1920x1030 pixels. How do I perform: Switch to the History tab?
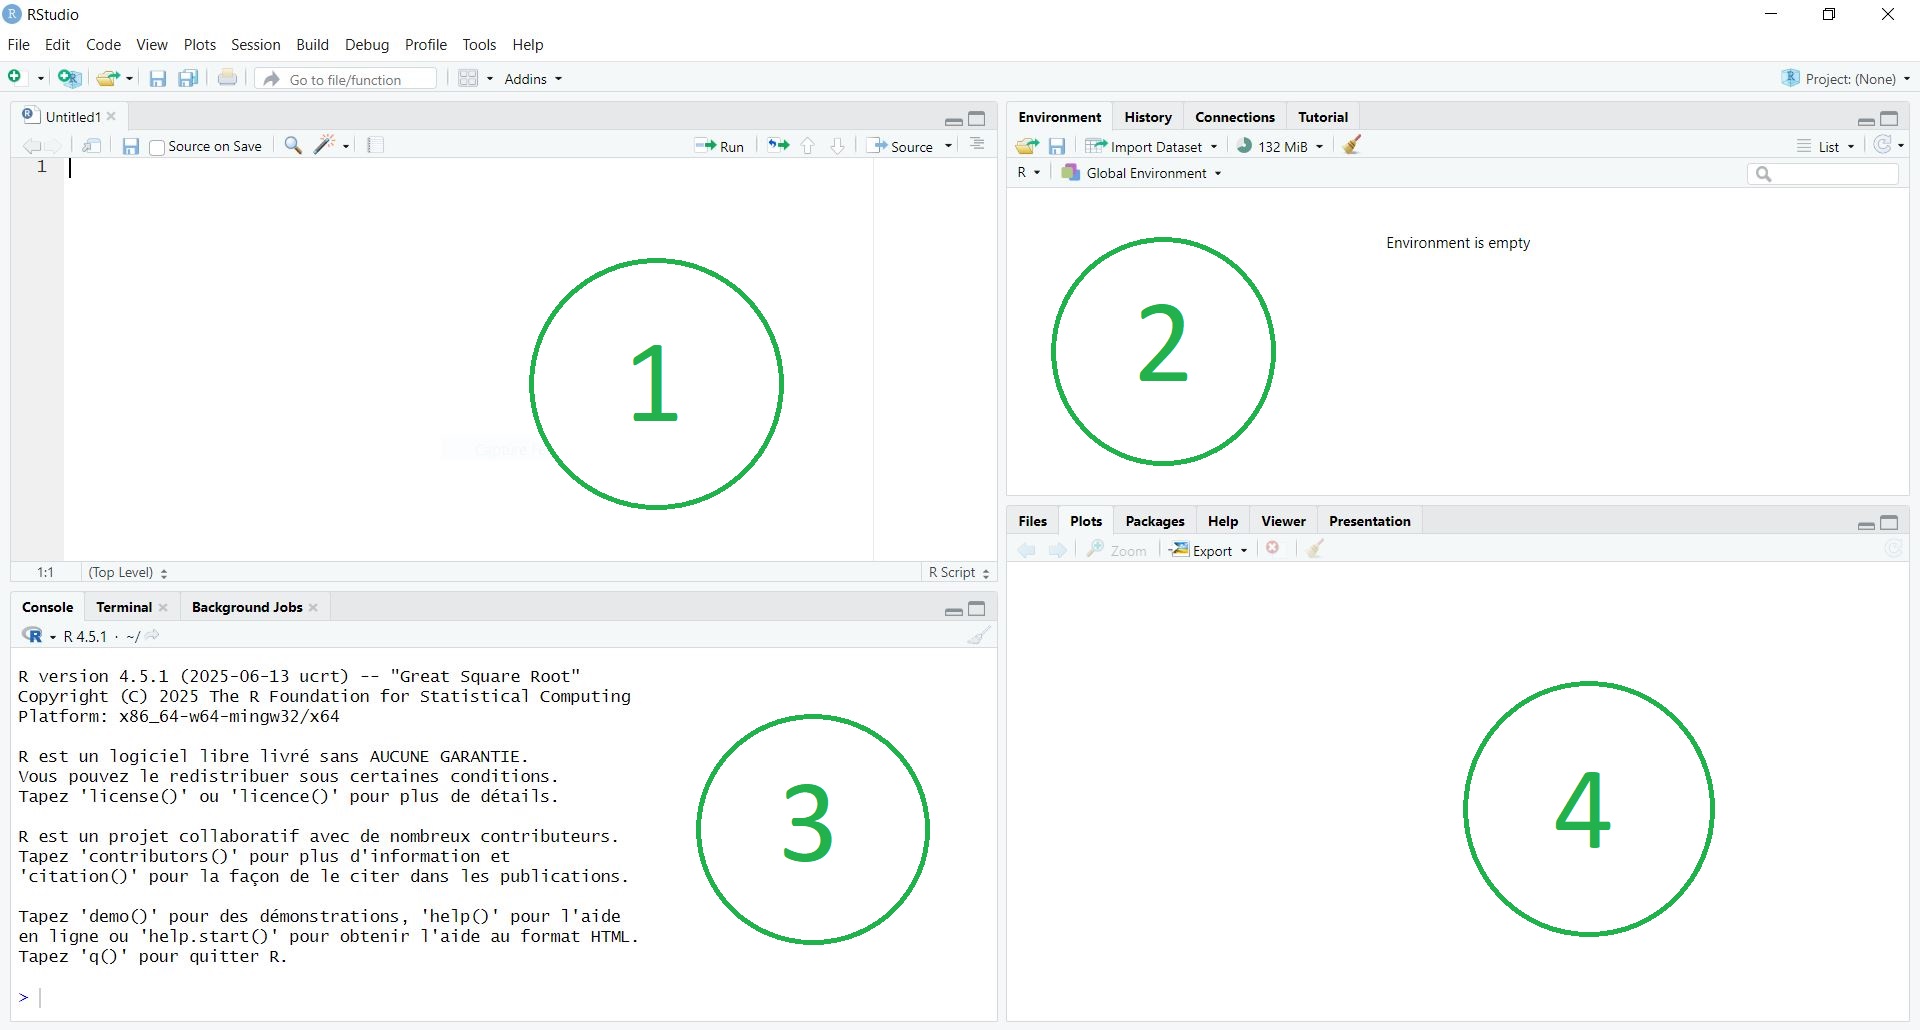click(x=1147, y=117)
